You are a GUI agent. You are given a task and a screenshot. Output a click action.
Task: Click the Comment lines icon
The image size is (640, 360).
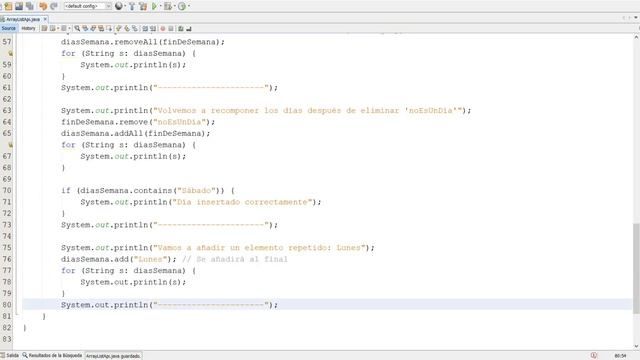pyautogui.click(x=181, y=28)
